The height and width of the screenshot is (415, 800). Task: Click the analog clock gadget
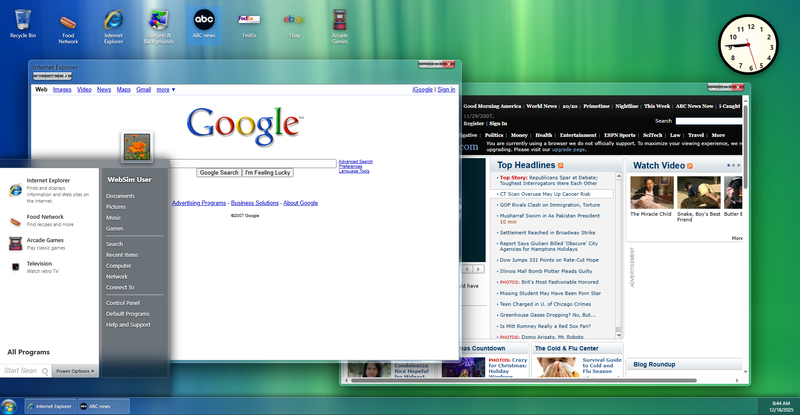coord(748,44)
